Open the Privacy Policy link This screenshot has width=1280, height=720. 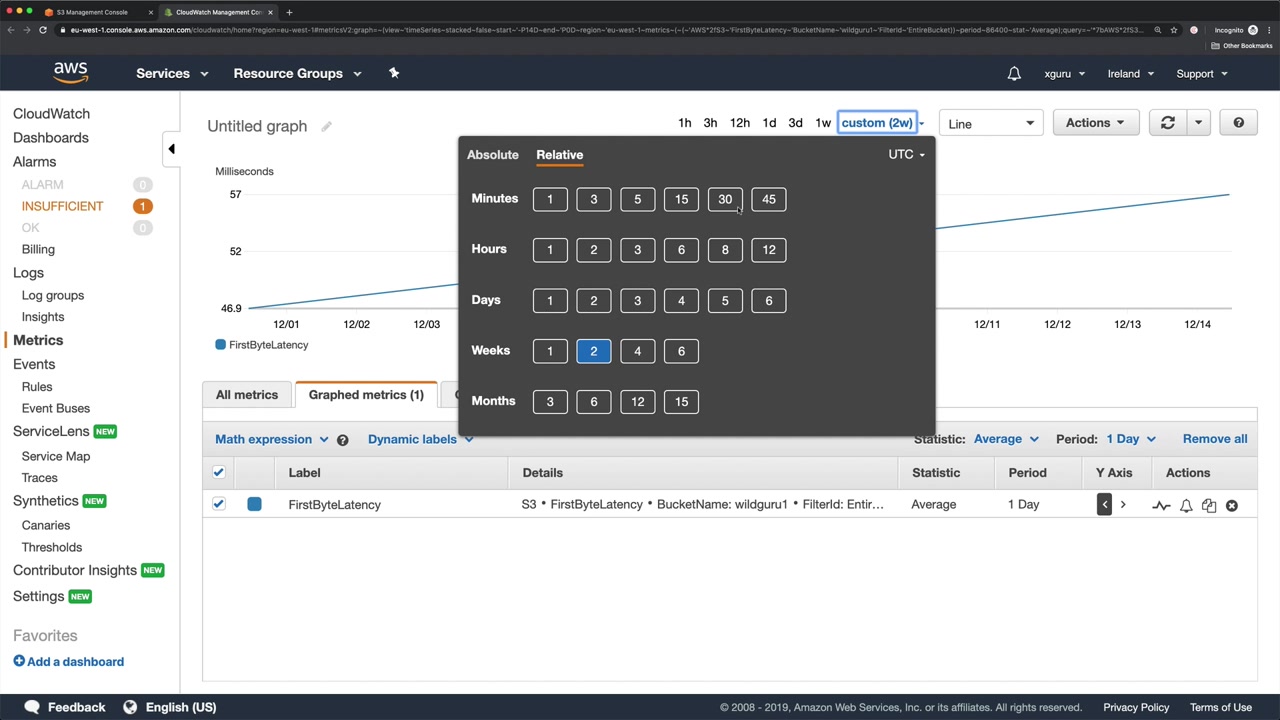pyautogui.click(x=1136, y=707)
